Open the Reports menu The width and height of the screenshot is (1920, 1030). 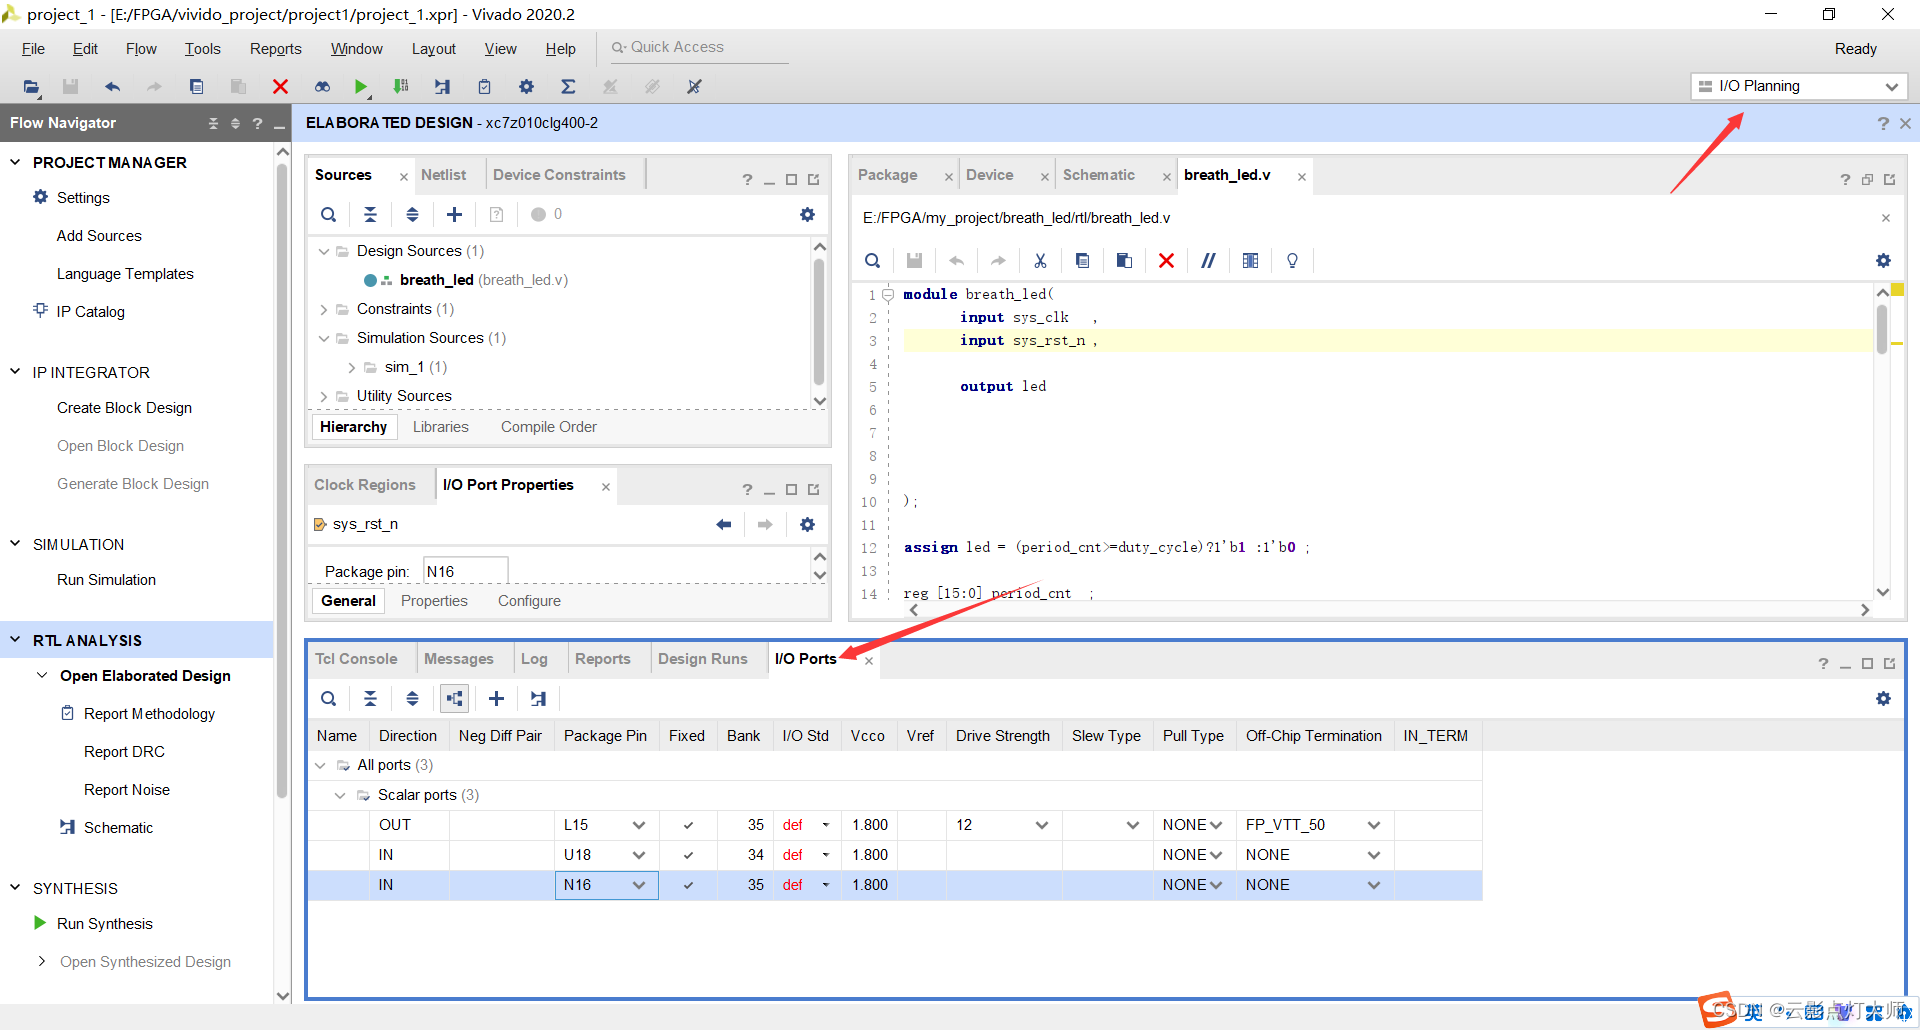click(276, 49)
